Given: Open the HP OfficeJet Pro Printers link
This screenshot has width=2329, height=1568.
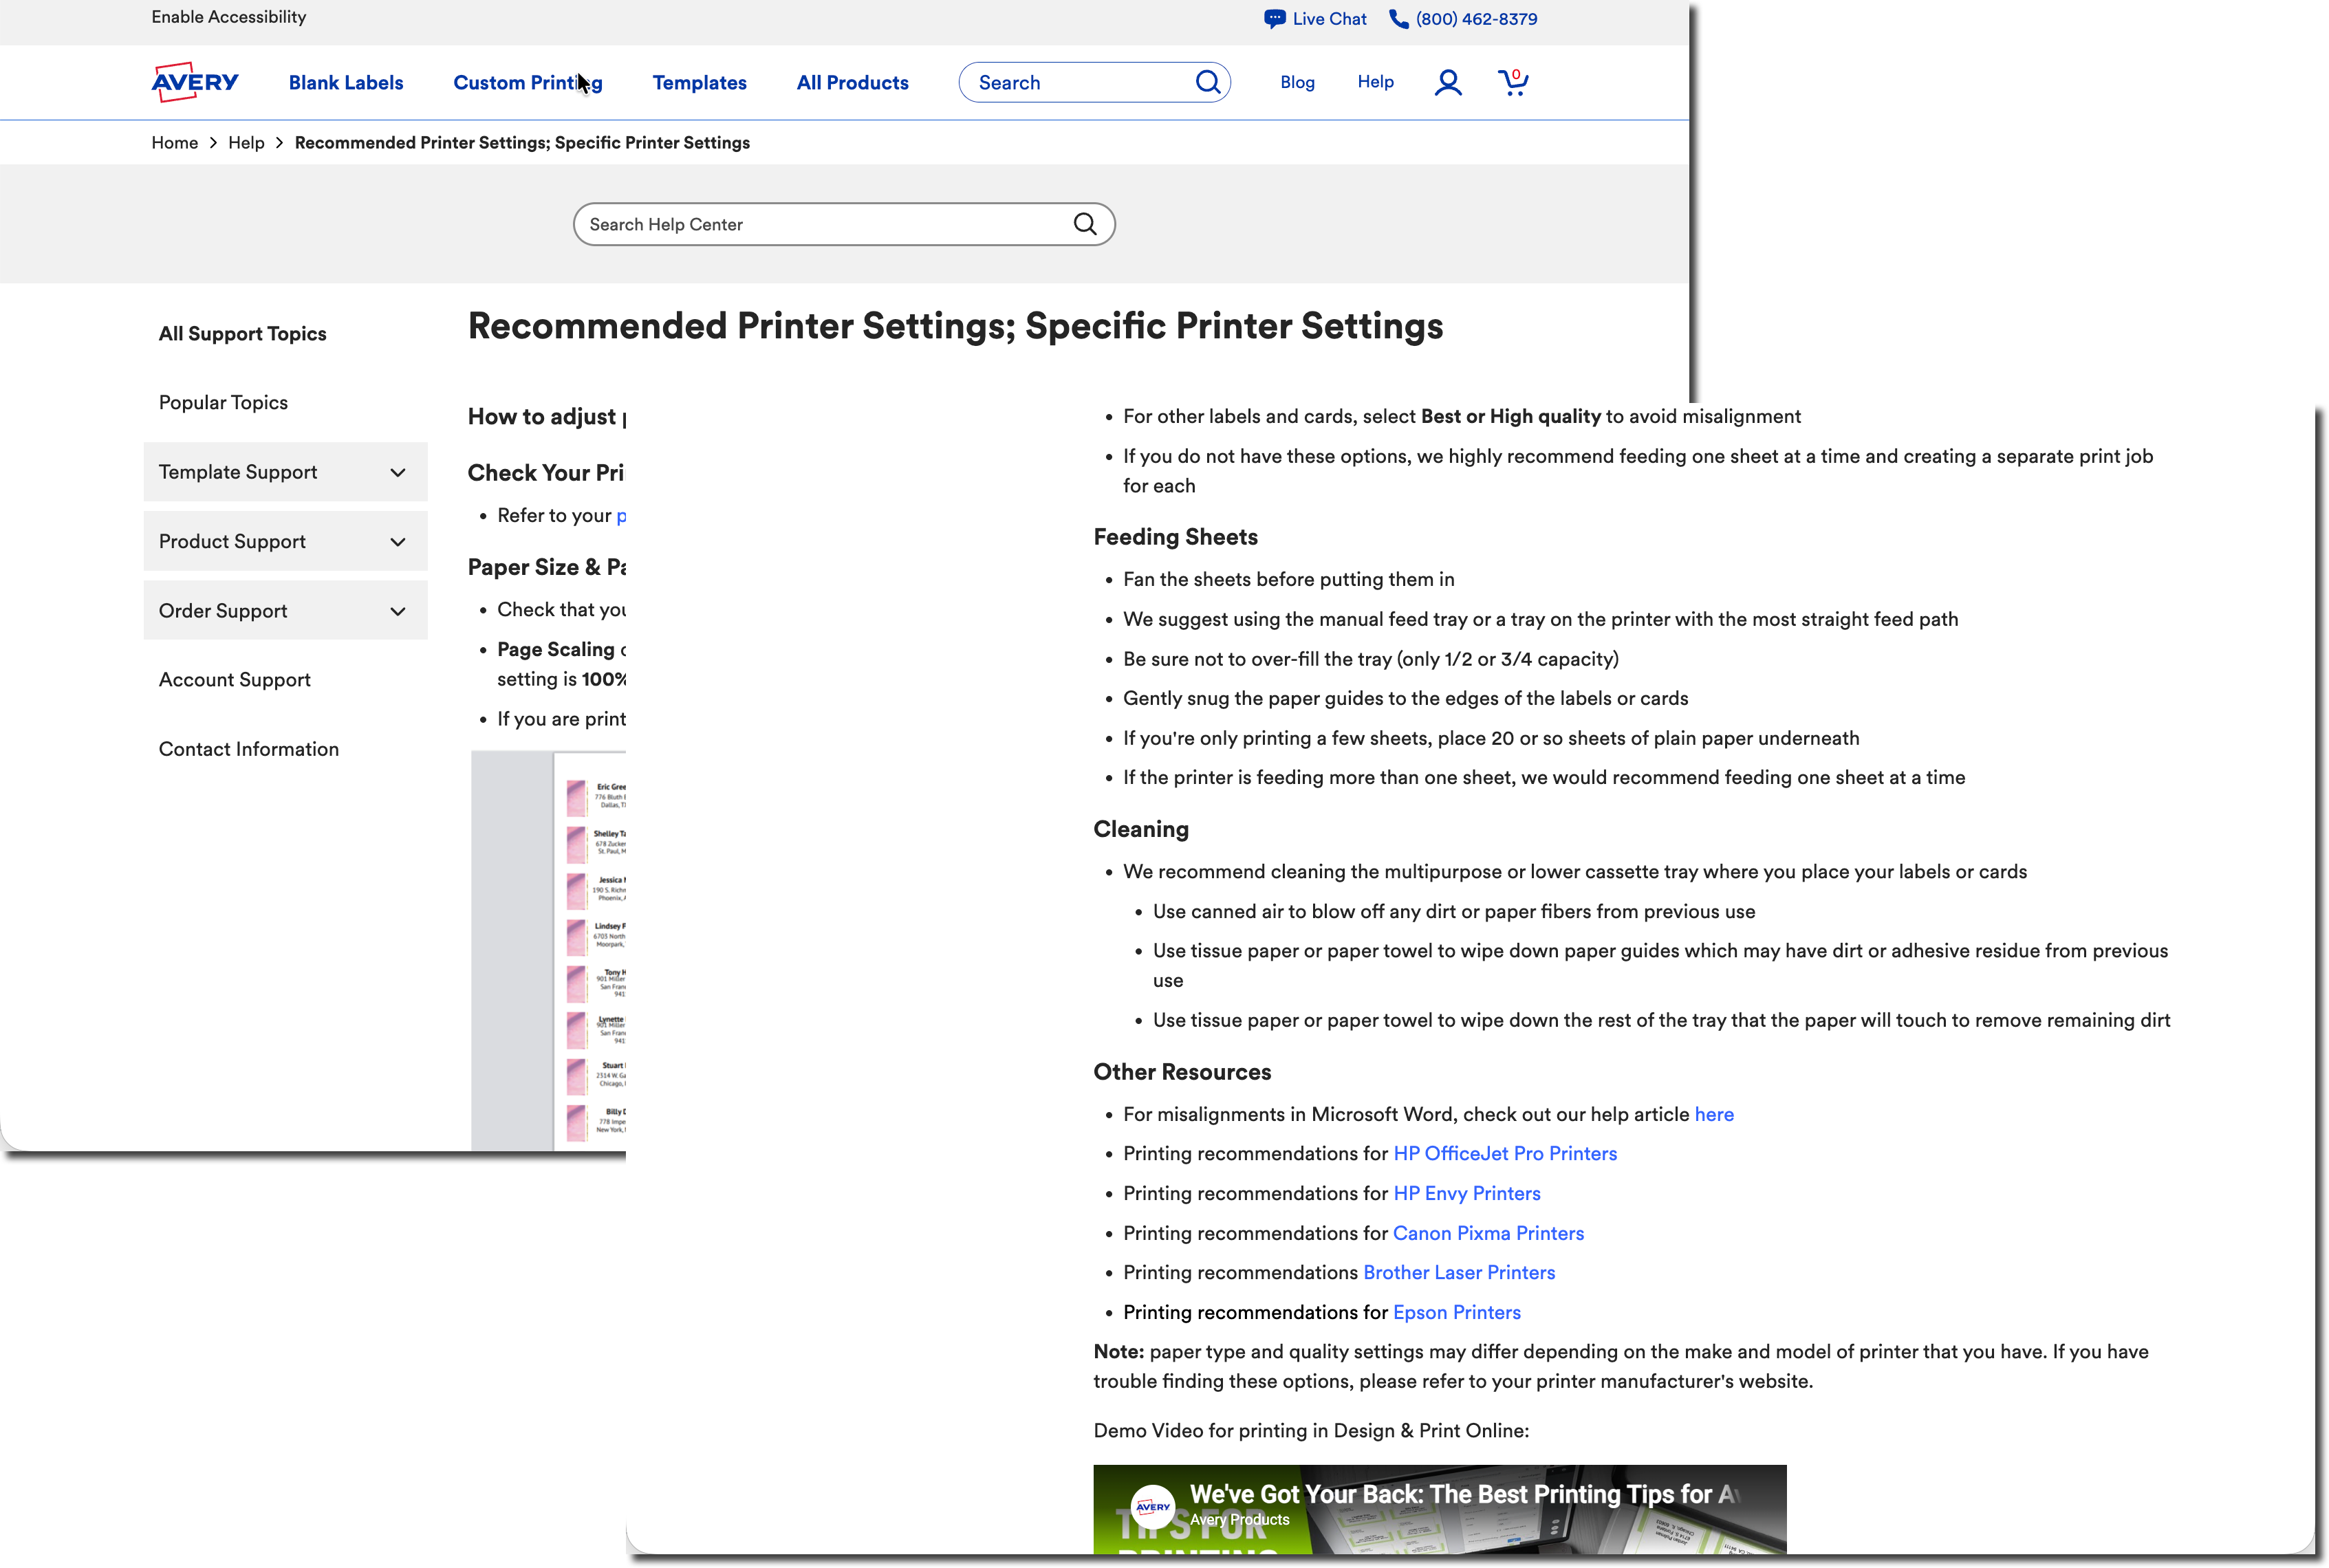Looking at the screenshot, I should (x=1505, y=1154).
